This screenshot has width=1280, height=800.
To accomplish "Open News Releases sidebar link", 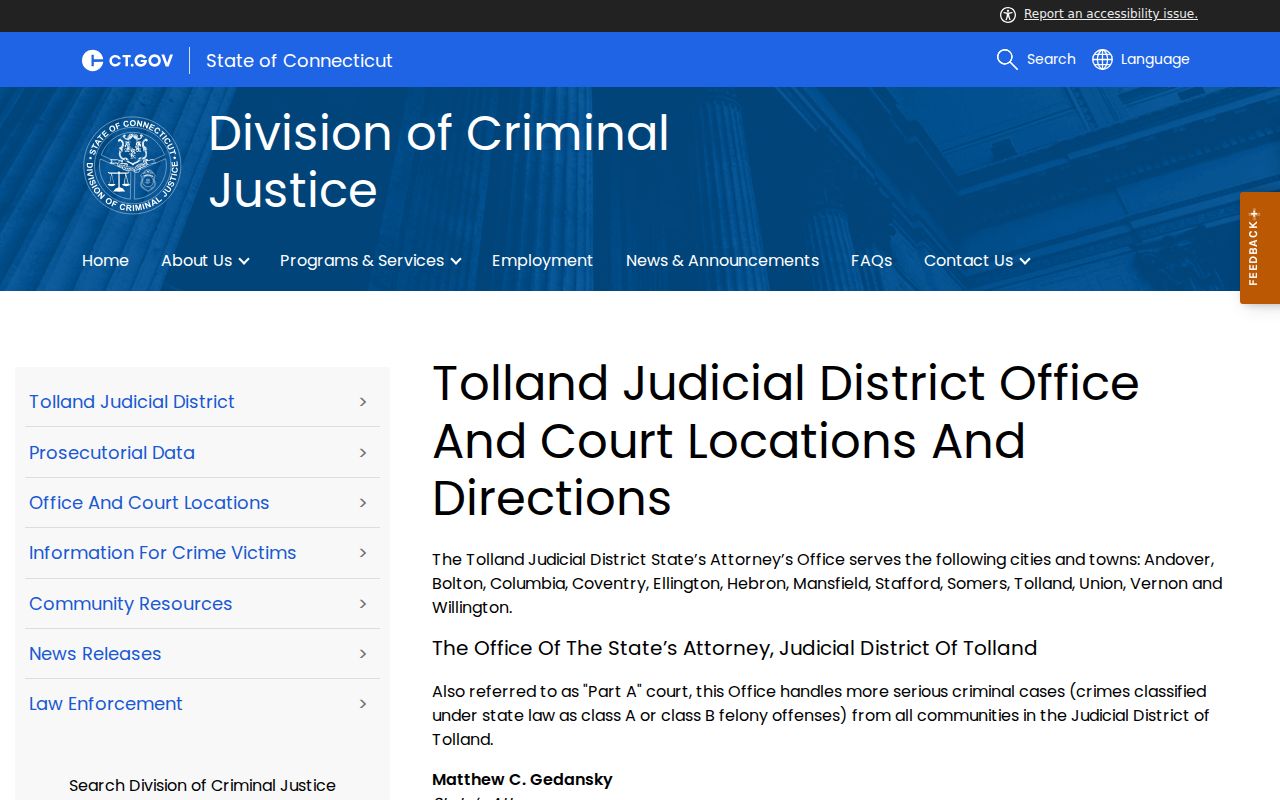I will (x=95, y=653).
